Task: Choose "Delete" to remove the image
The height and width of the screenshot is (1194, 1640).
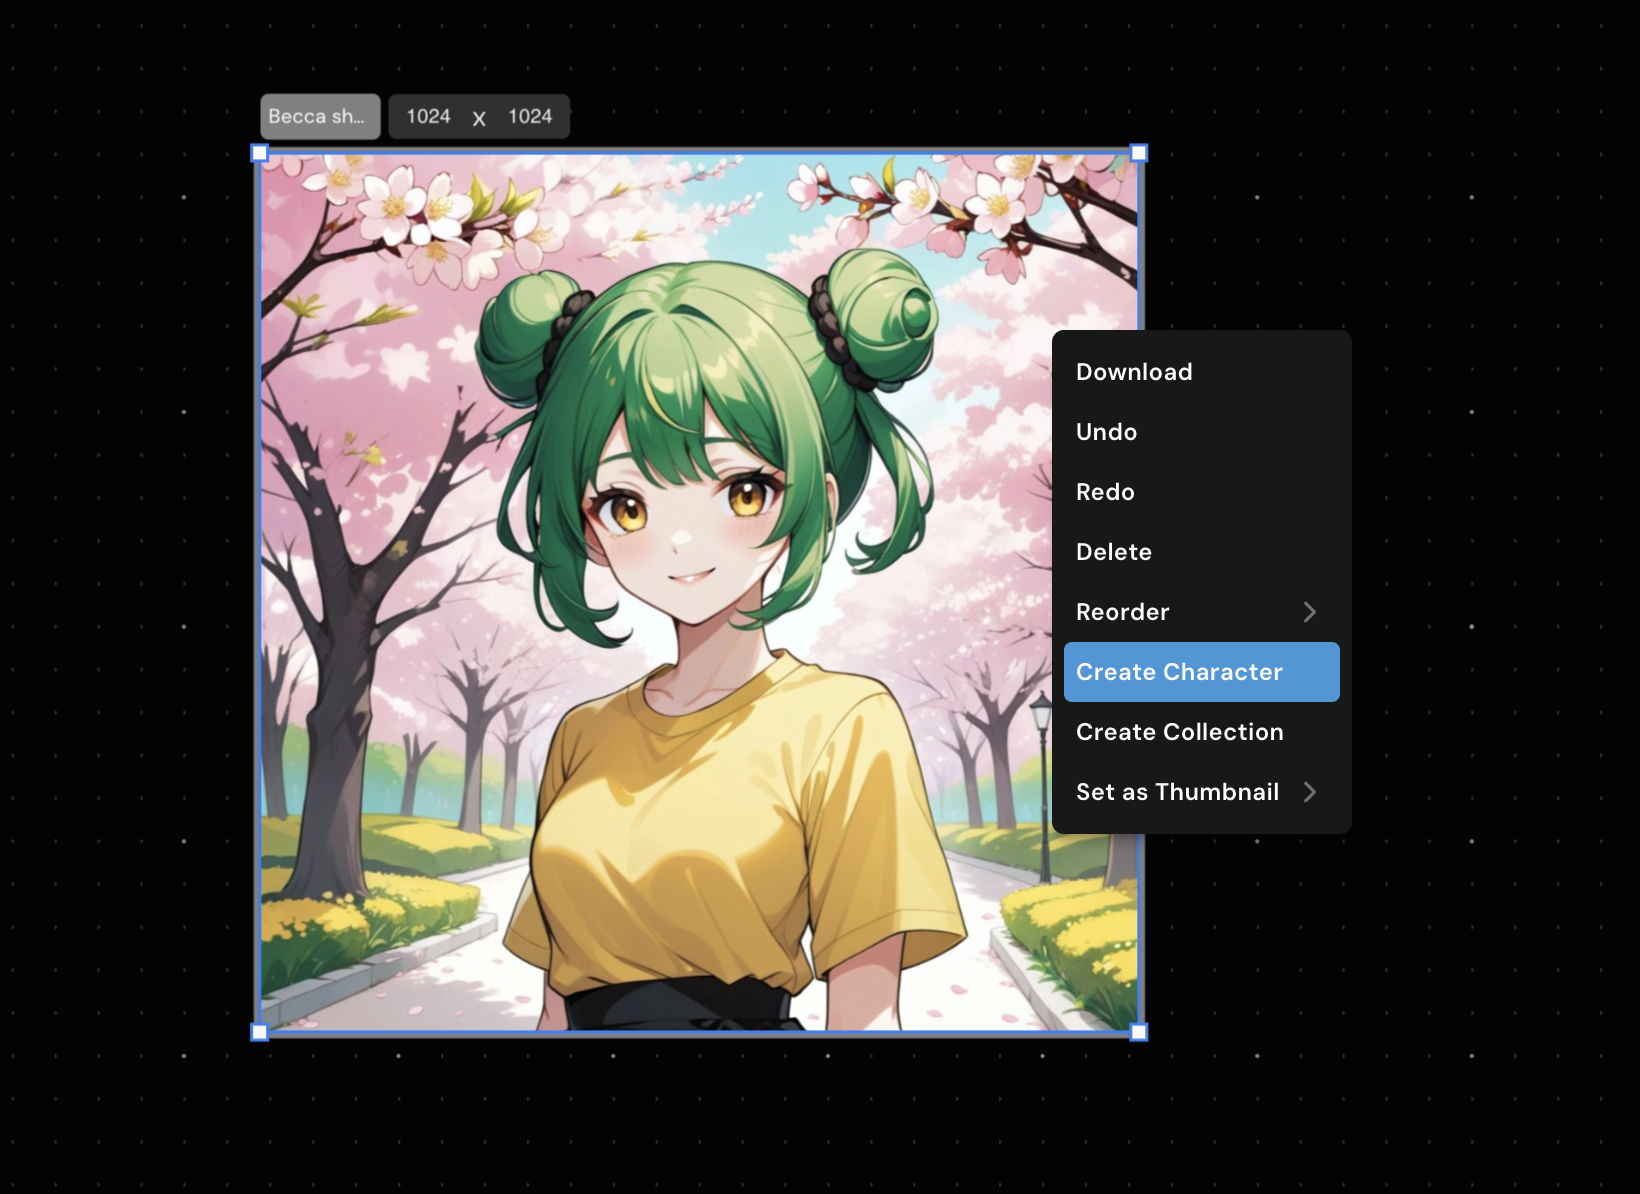Action: 1113,551
